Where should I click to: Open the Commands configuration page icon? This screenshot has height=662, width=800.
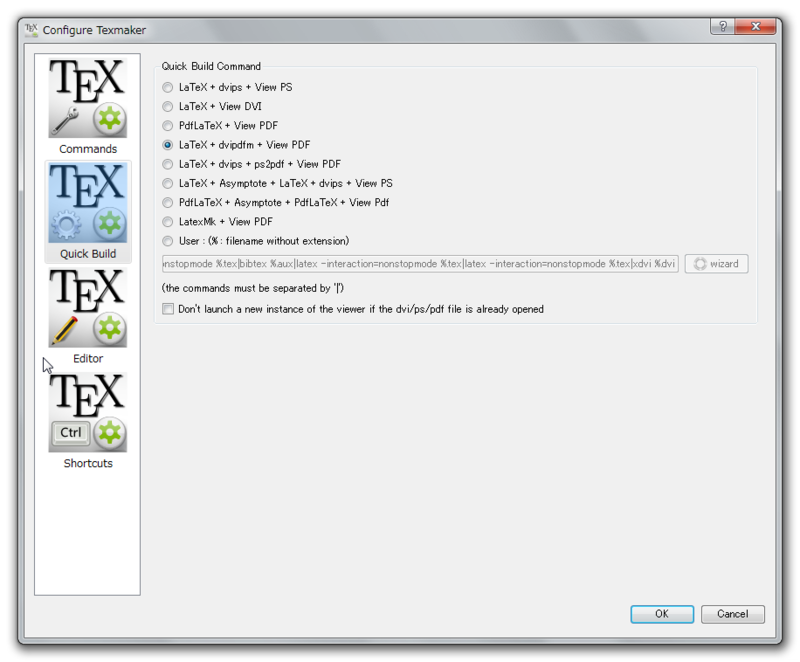(88, 98)
